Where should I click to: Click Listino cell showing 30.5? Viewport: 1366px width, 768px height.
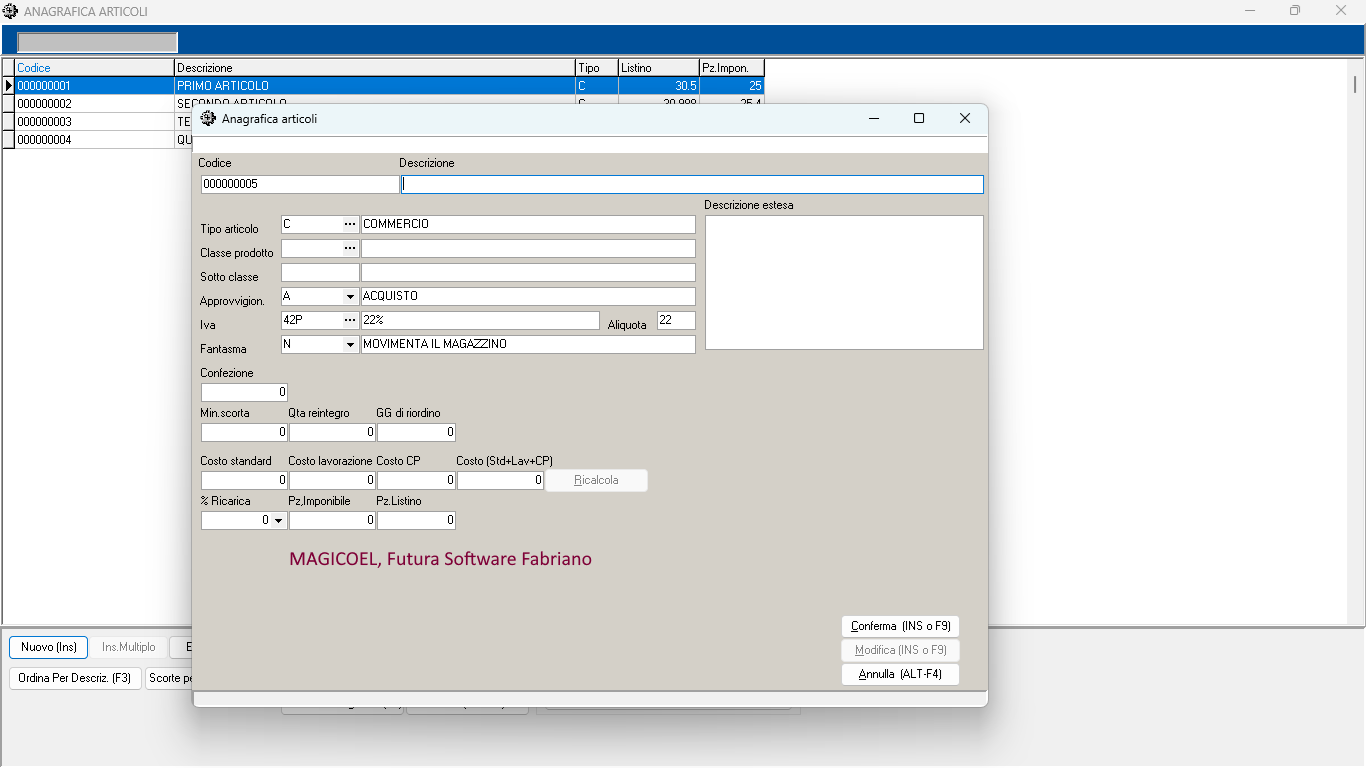click(x=658, y=86)
